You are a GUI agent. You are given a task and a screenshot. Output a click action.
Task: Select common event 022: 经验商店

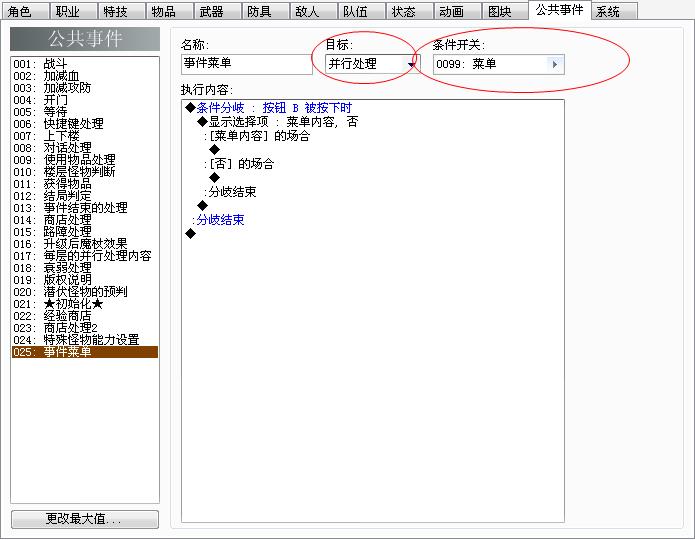point(85,316)
